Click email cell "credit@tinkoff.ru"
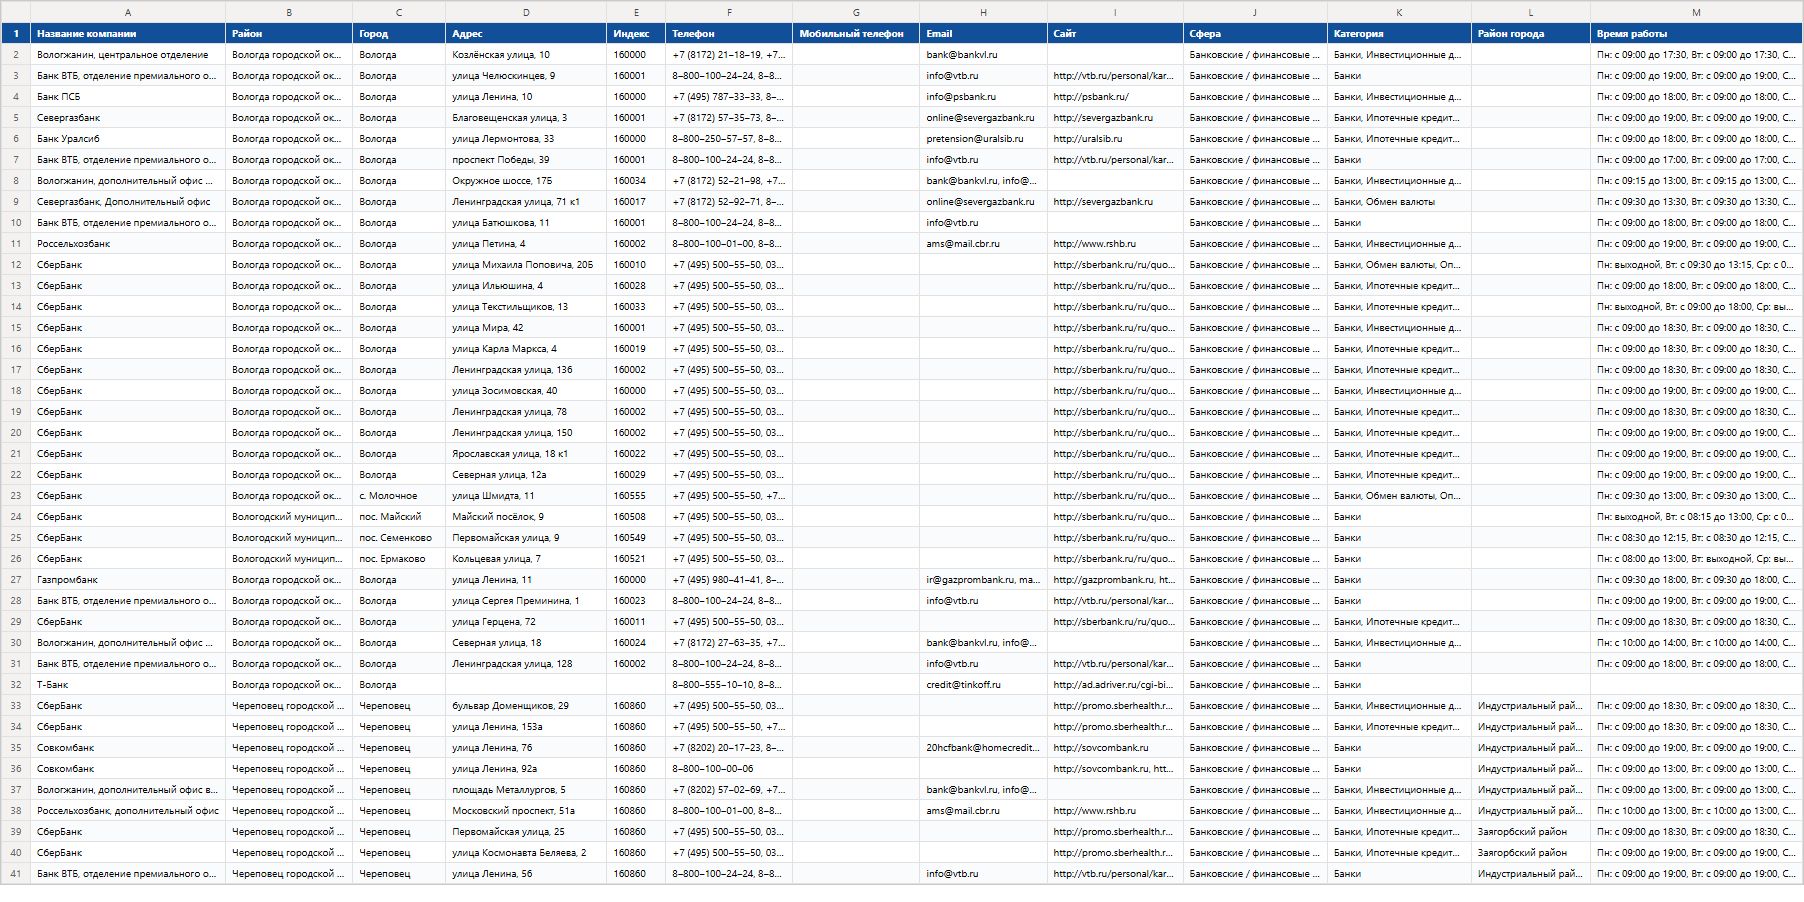Screen dimensions: 1804x902 coord(983,685)
